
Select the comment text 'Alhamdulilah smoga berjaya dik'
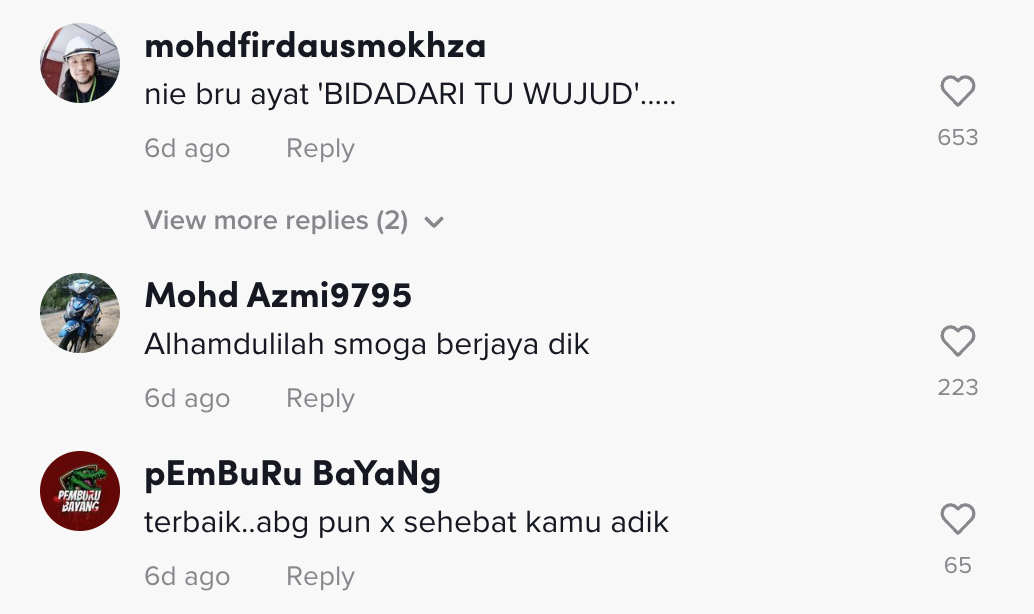(x=367, y=345)
